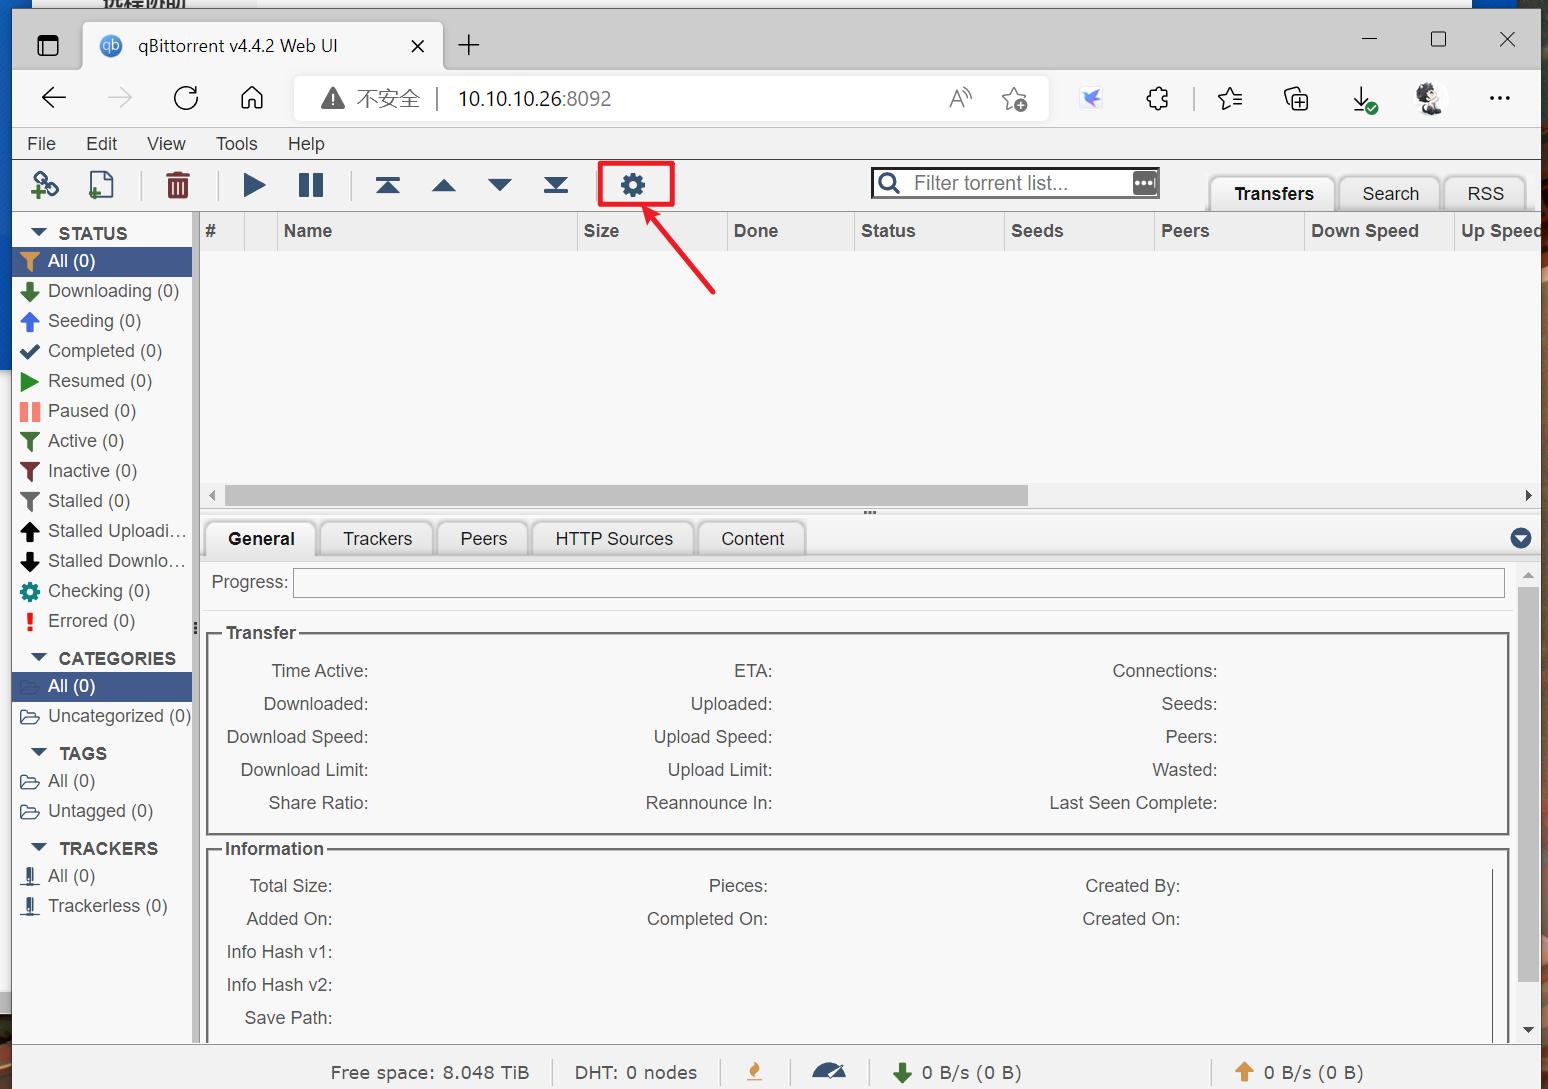Switch to the RSS tab

pyautogui.click(x=1485, y=194)
